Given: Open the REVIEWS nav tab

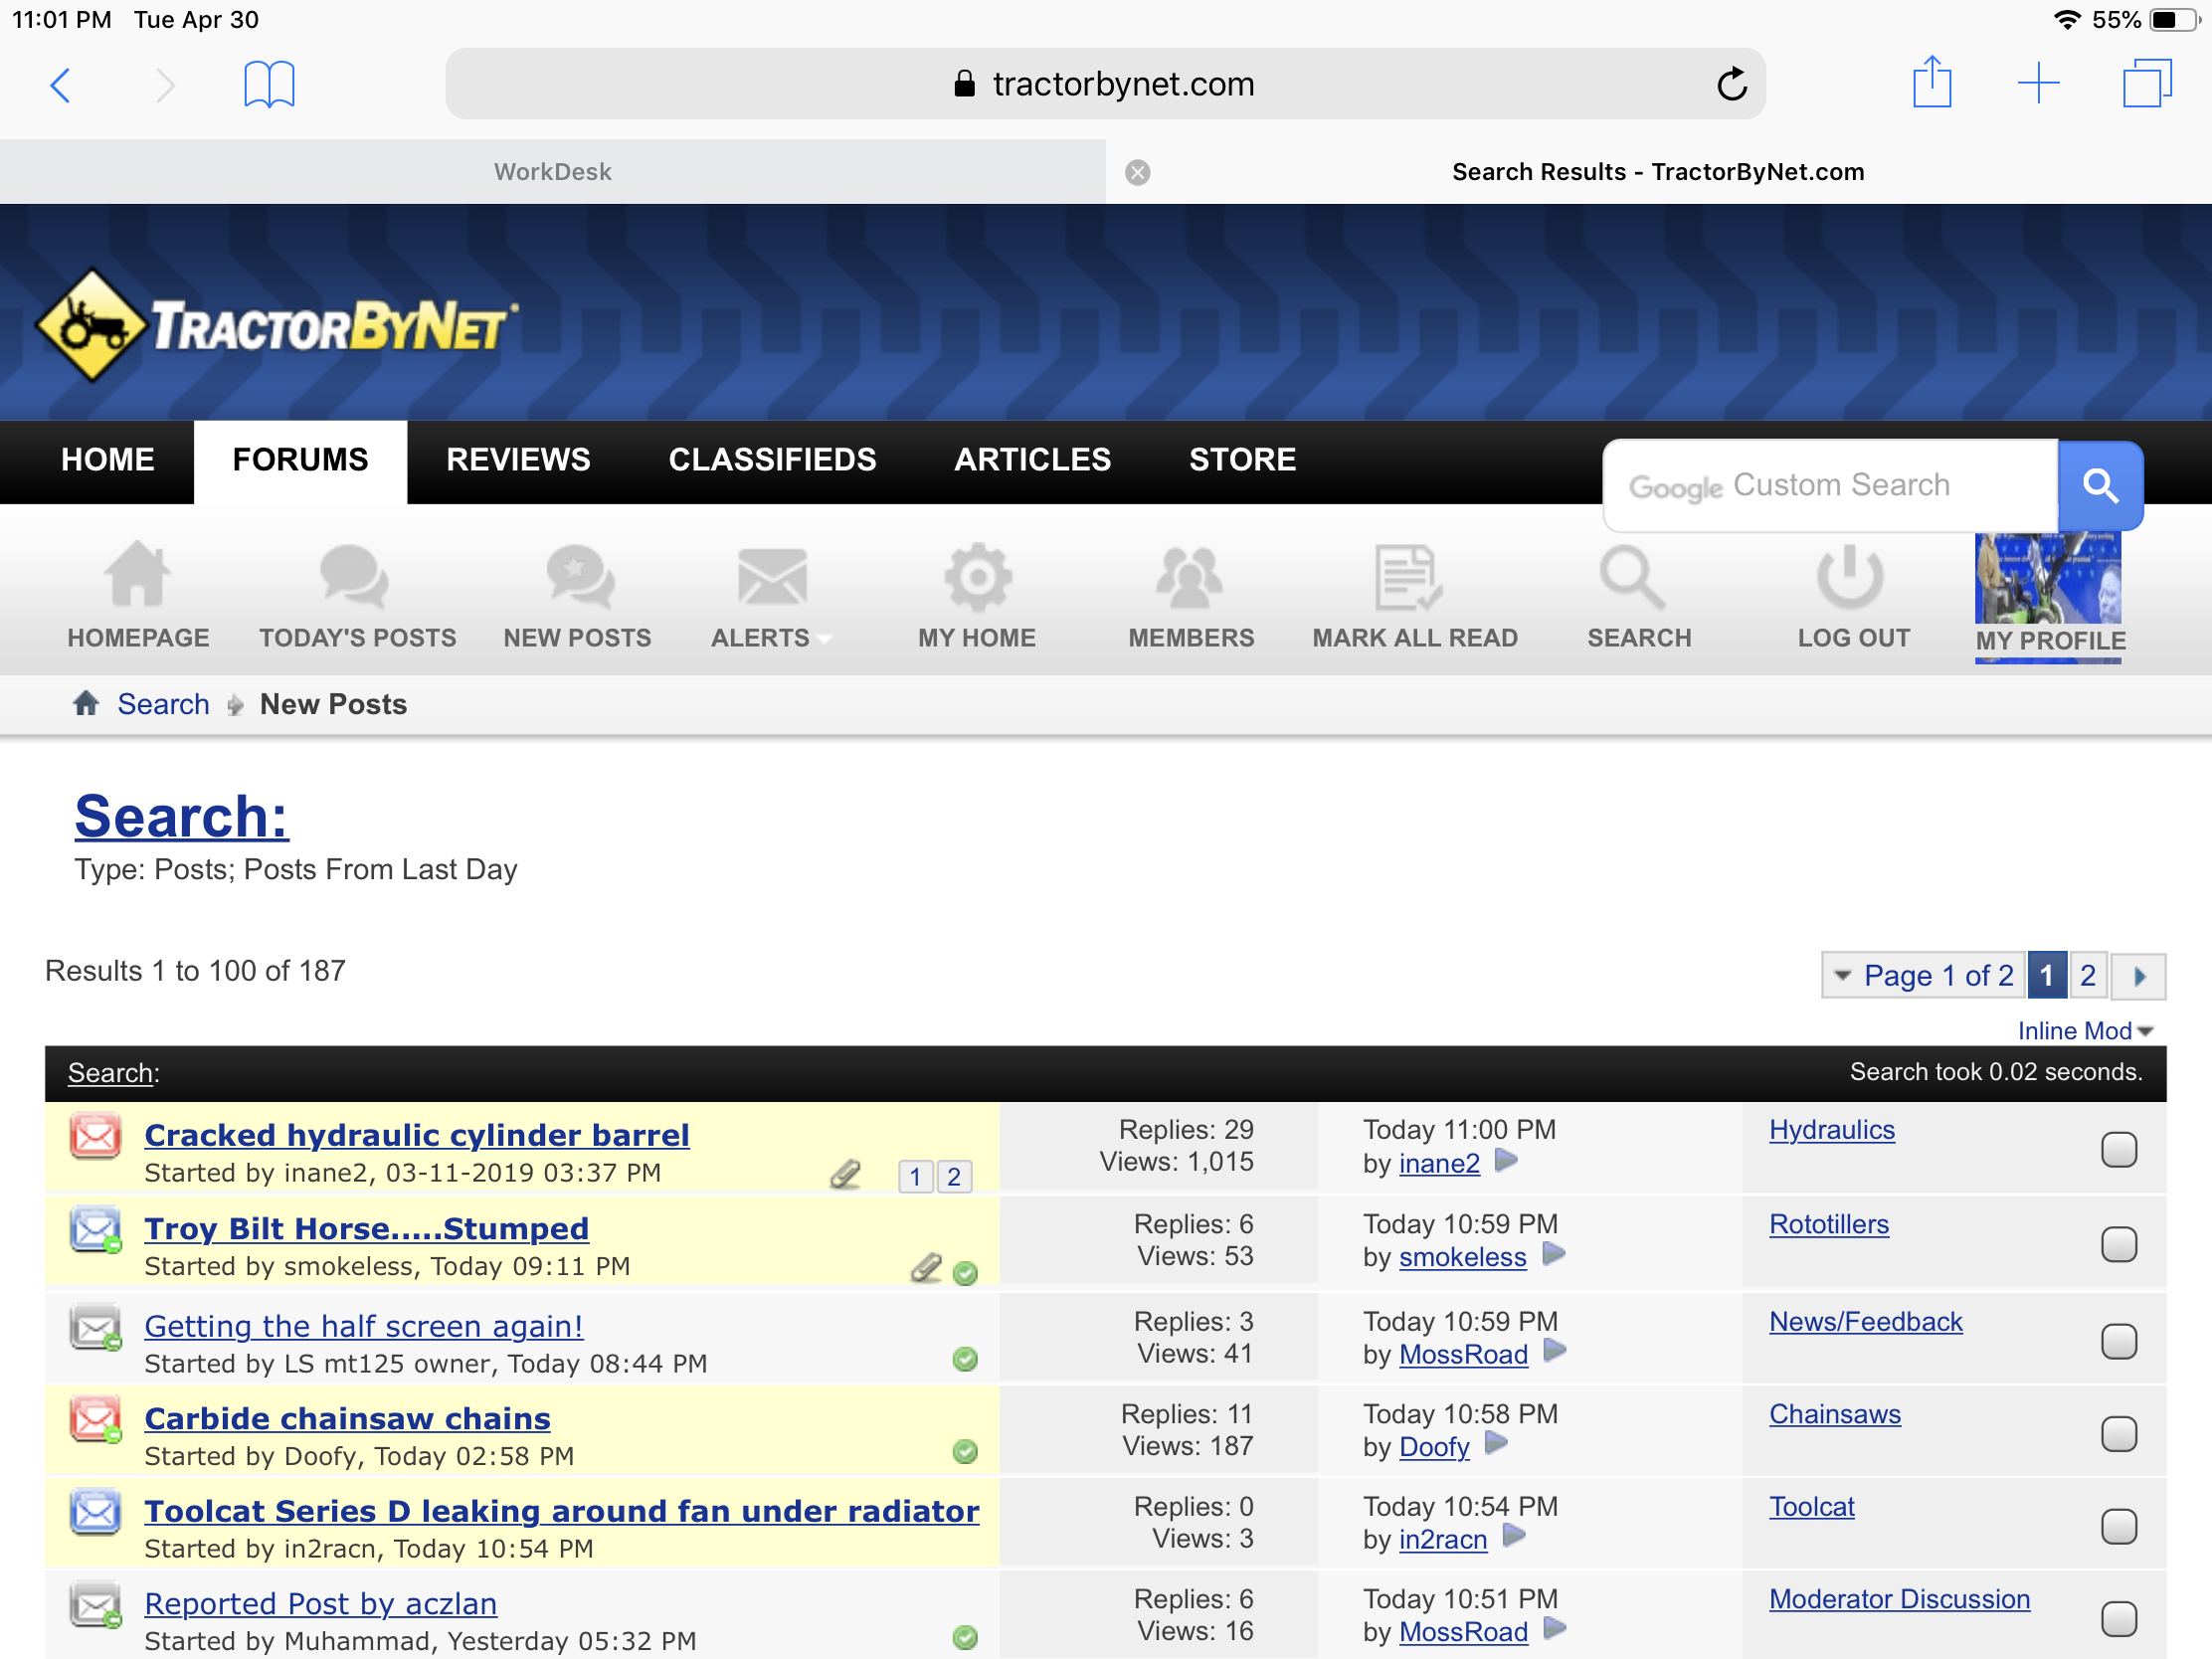Looking at the screenshot, I should (518, 460).
